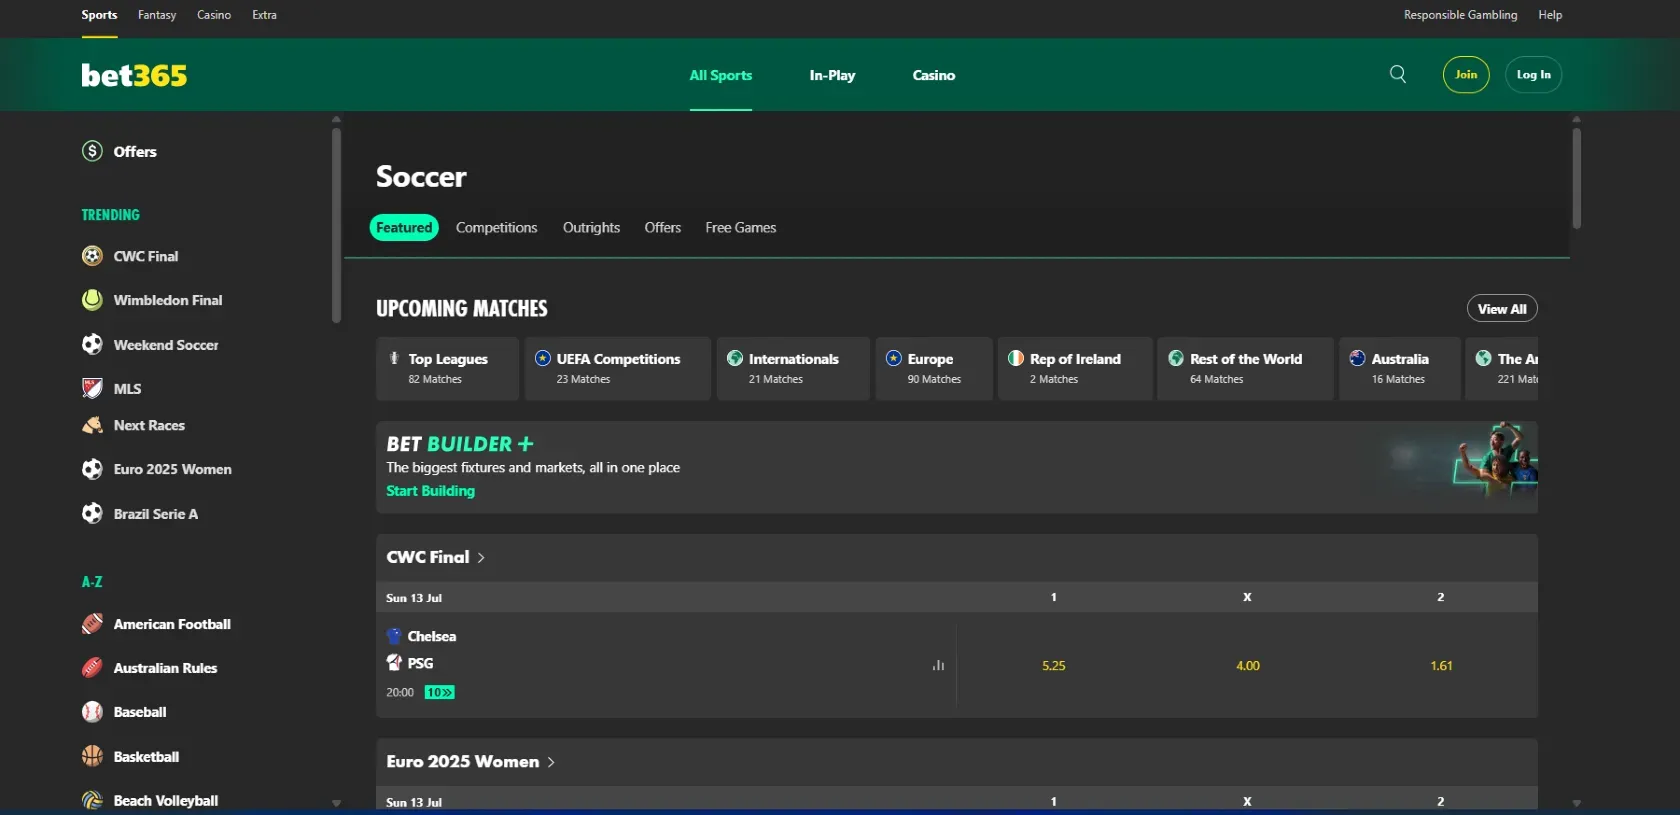Screen dimensions: 1680x815
Task: Select PSG win odds 1.61
Action: pyautogui.click(x=1441, y=665)
